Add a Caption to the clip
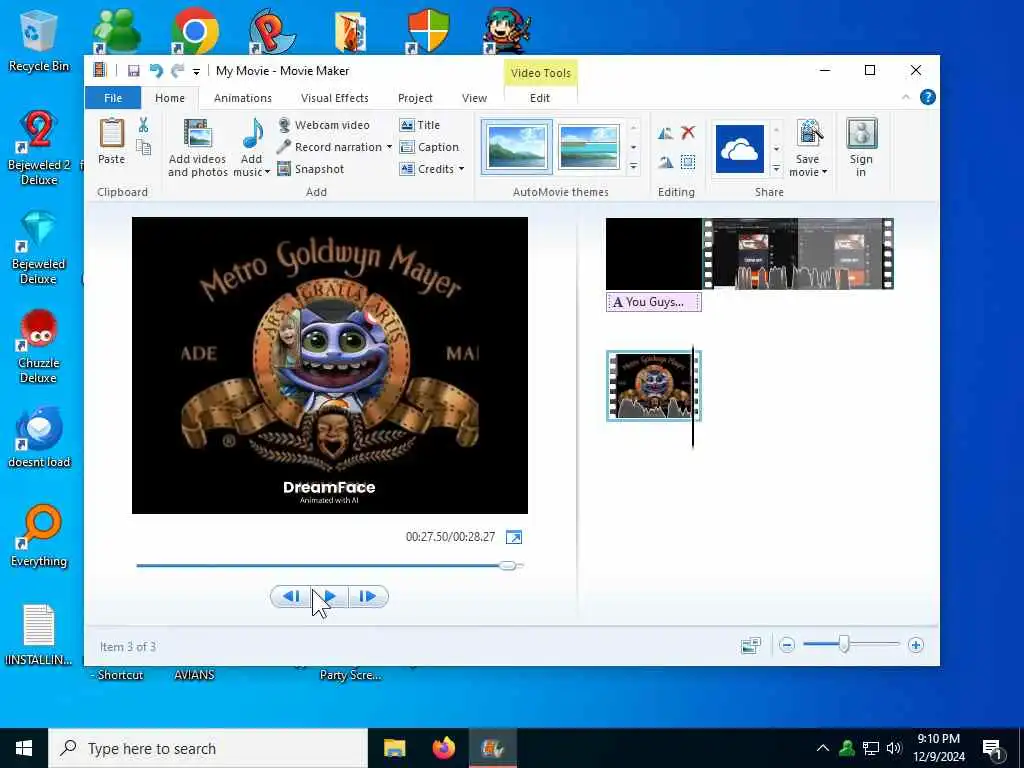1024x768 pixels. (429, 147)
